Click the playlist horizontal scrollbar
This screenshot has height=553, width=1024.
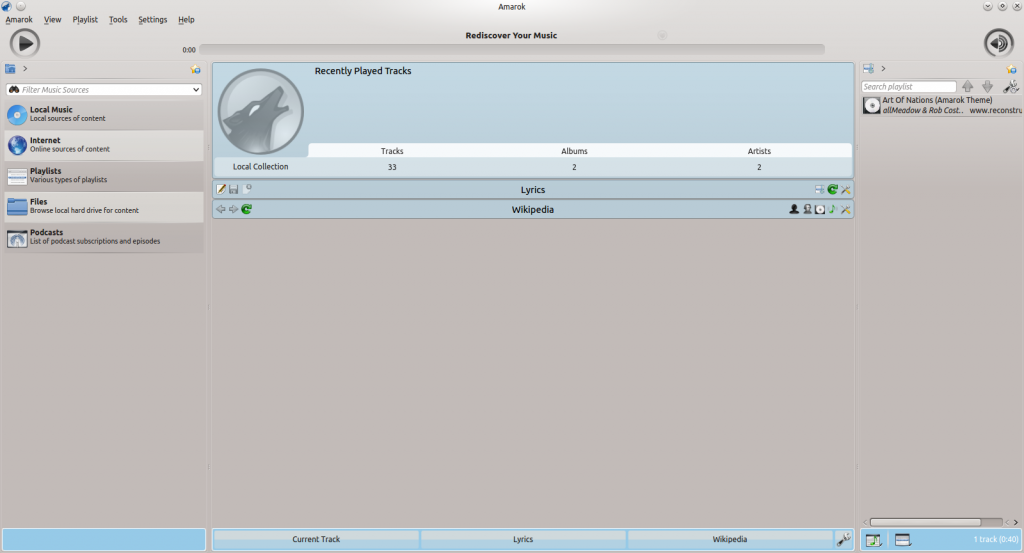pyautogui.click(x=925, y=522)
